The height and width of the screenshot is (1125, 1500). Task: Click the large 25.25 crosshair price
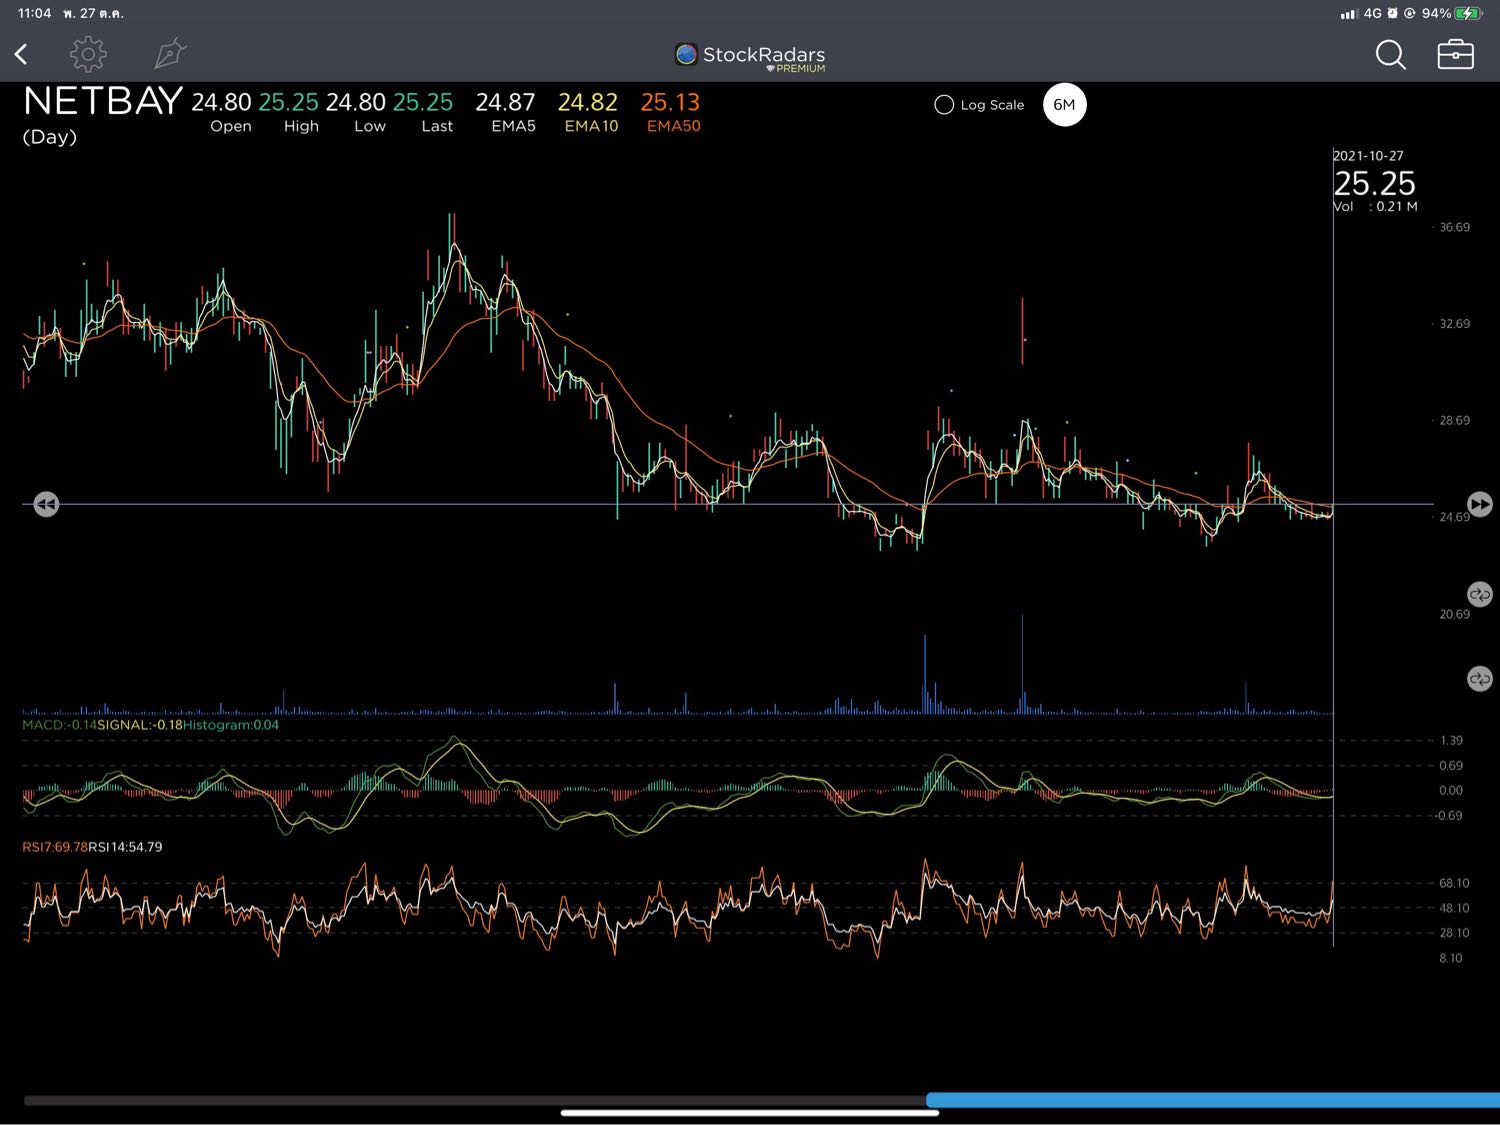[x=1375, y=183]
